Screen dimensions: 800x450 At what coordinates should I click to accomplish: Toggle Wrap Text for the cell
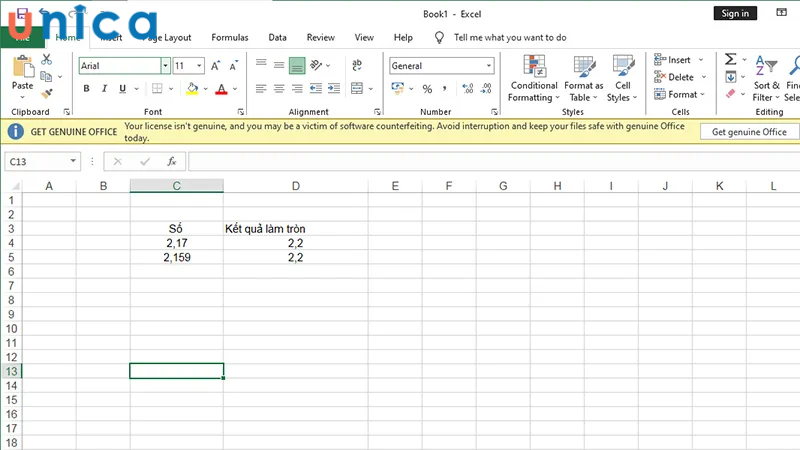click(353, 63)
